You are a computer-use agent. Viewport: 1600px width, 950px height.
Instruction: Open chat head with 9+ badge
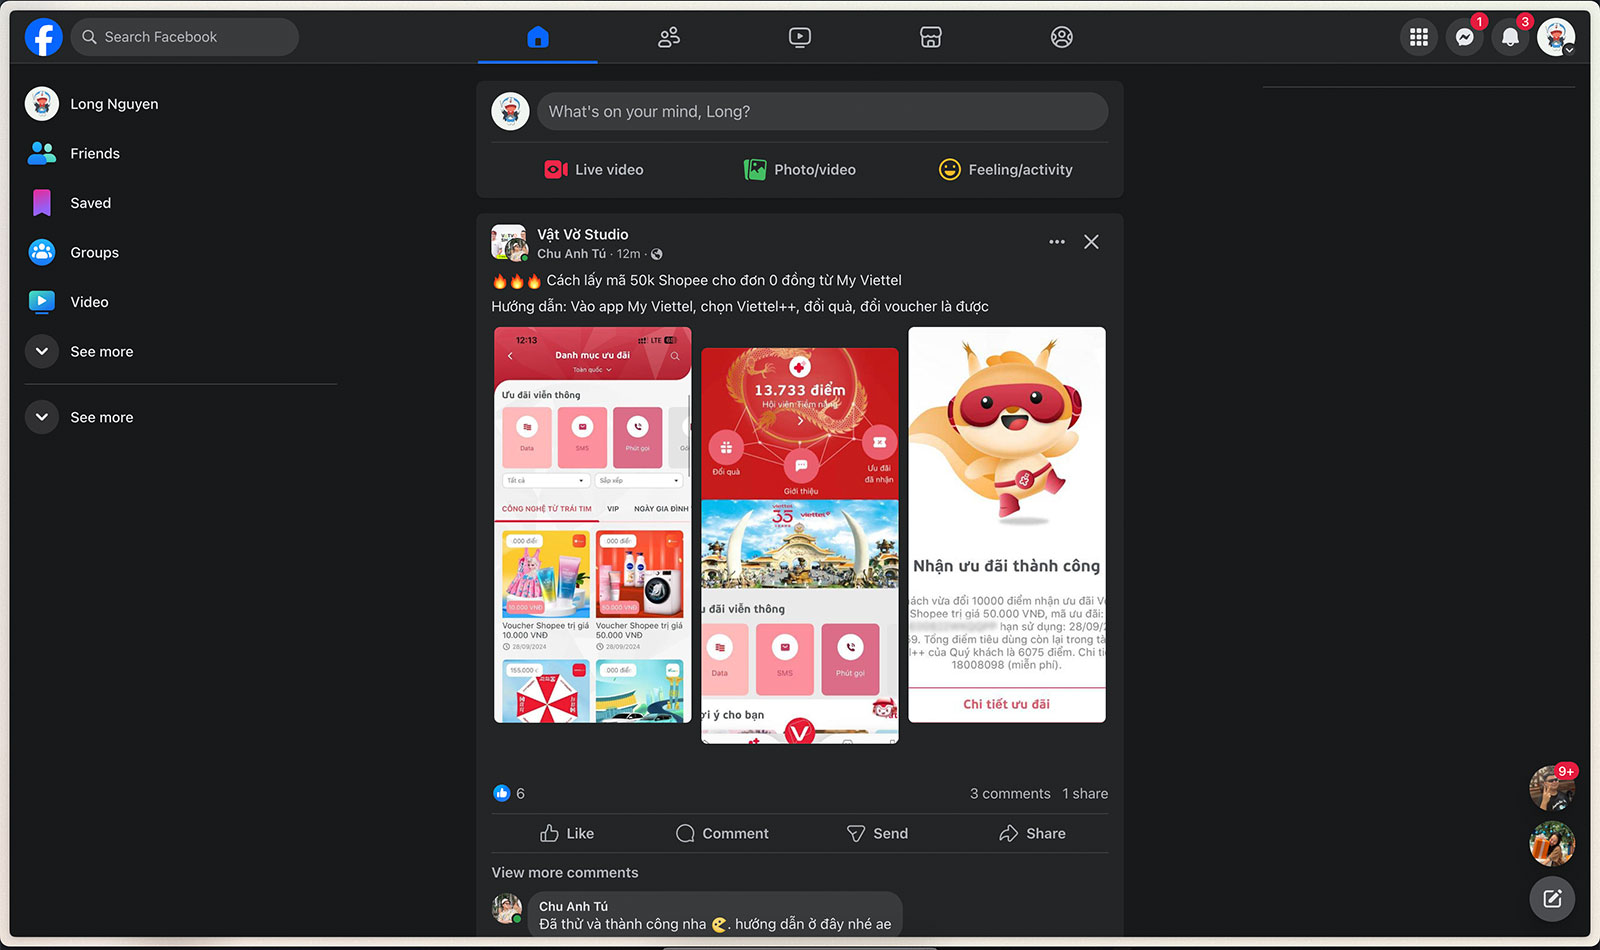click(1552, 788)
